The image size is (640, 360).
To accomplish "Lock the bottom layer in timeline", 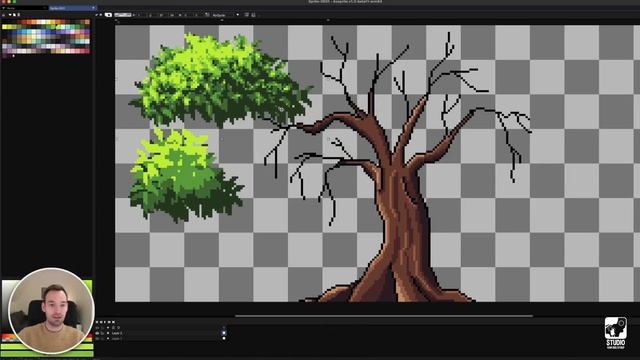I will pyautogui.click(x=102, y=338).
